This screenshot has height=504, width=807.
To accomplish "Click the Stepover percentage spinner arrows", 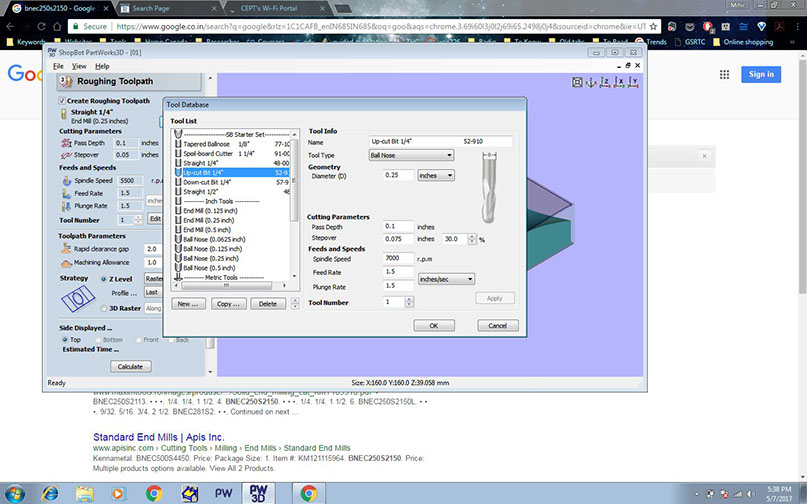I will (472, 239).
